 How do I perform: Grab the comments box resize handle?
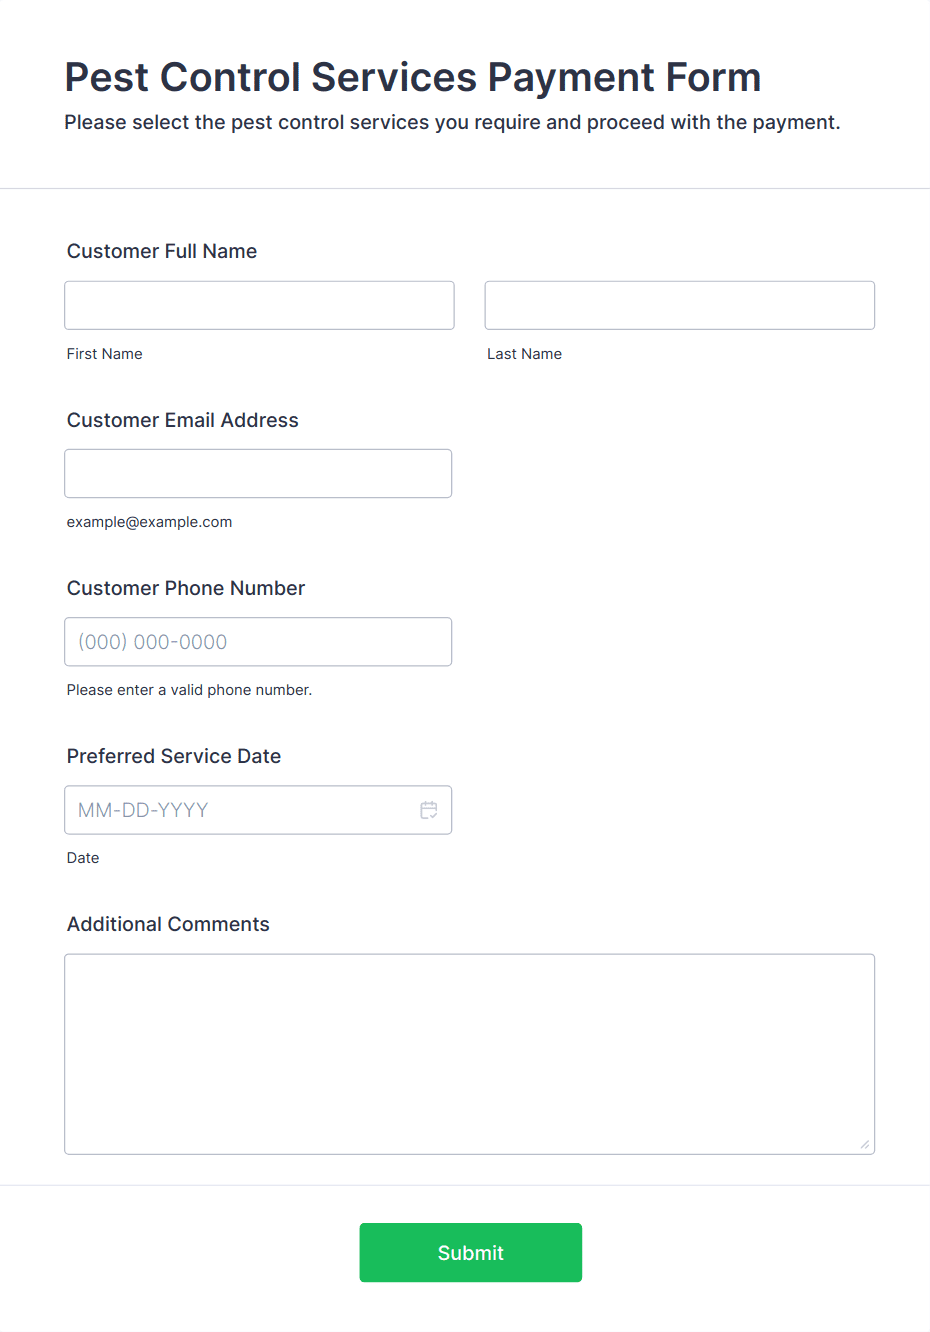click(865, 1144)
